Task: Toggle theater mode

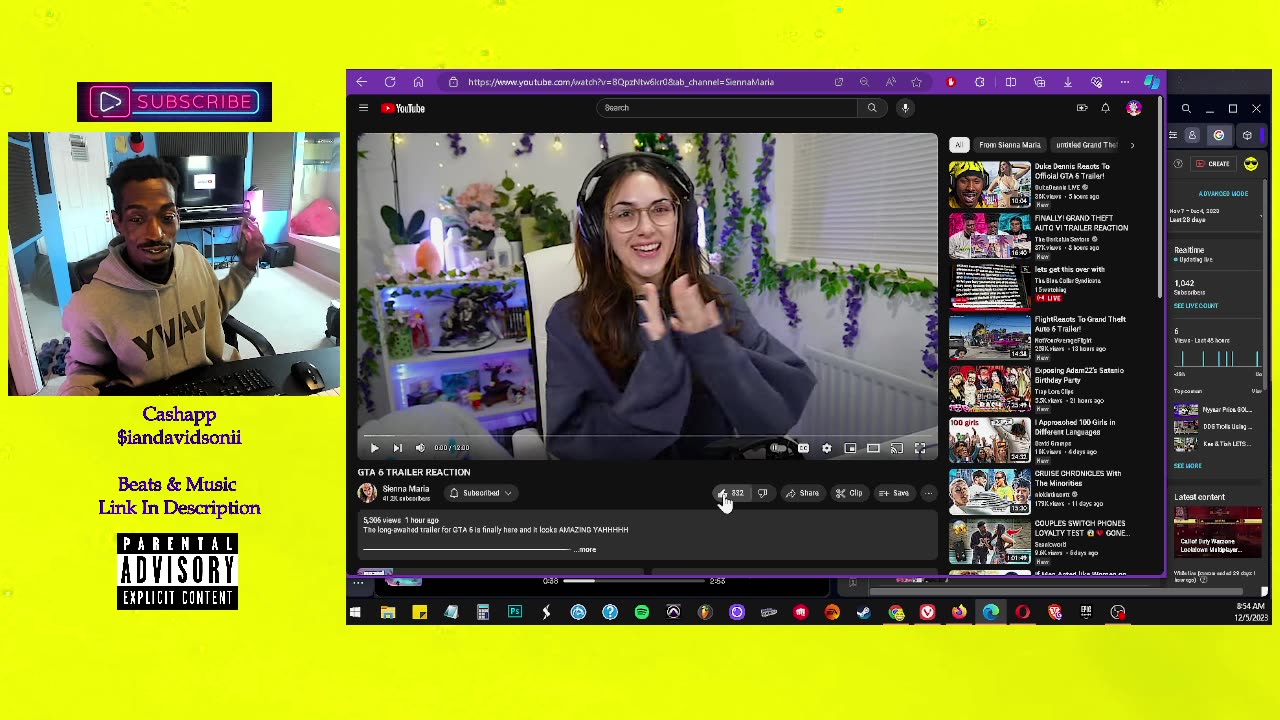Action: [x=873, y=448]
